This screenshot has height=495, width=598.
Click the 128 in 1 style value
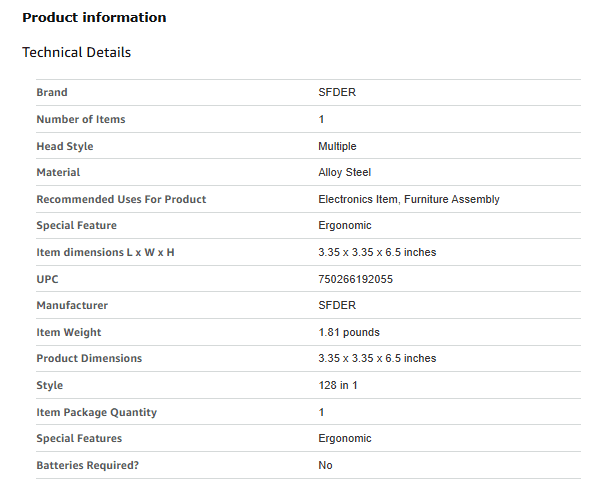pyautogui.click(x=338, y=386)
